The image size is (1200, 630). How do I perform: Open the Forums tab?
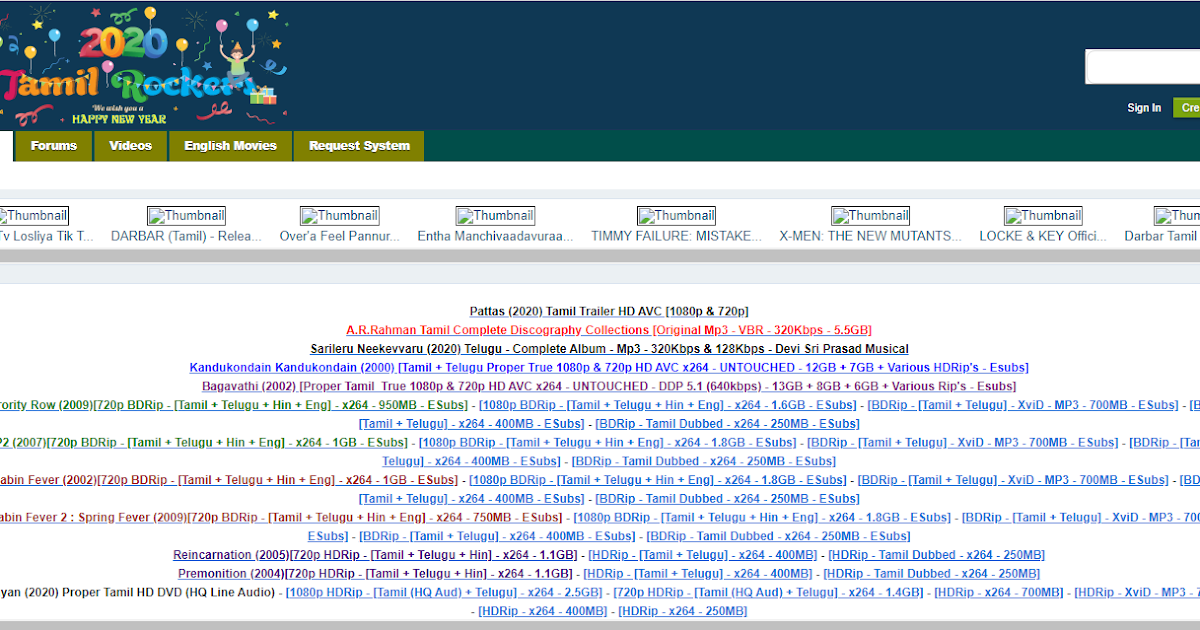pyautogui.click(x=53, y=146)
